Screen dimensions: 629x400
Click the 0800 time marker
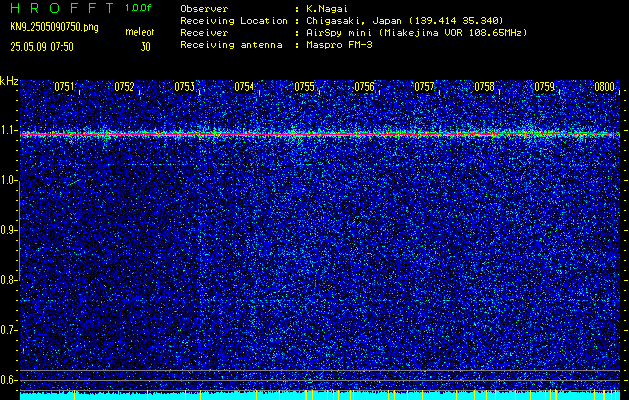pyautogui.click(x=605, y=87)
